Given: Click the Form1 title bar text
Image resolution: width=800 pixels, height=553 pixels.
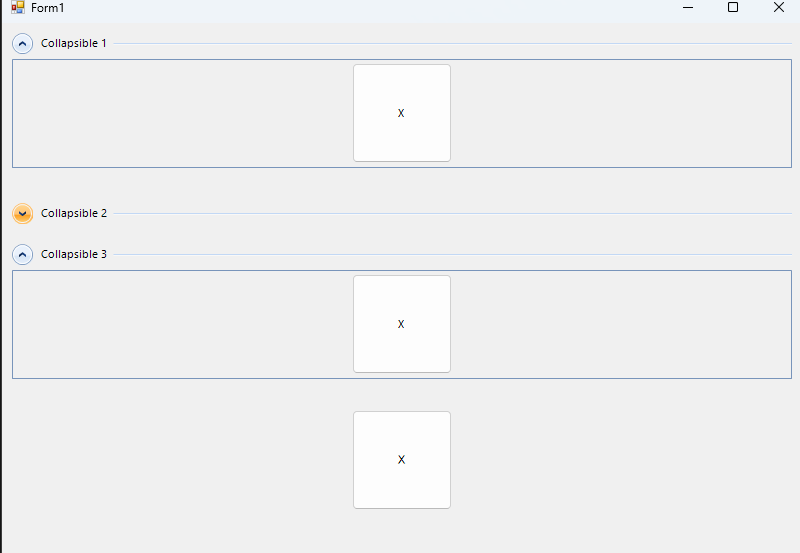Looking at the screenshot, I should click(x=47, y=8).
